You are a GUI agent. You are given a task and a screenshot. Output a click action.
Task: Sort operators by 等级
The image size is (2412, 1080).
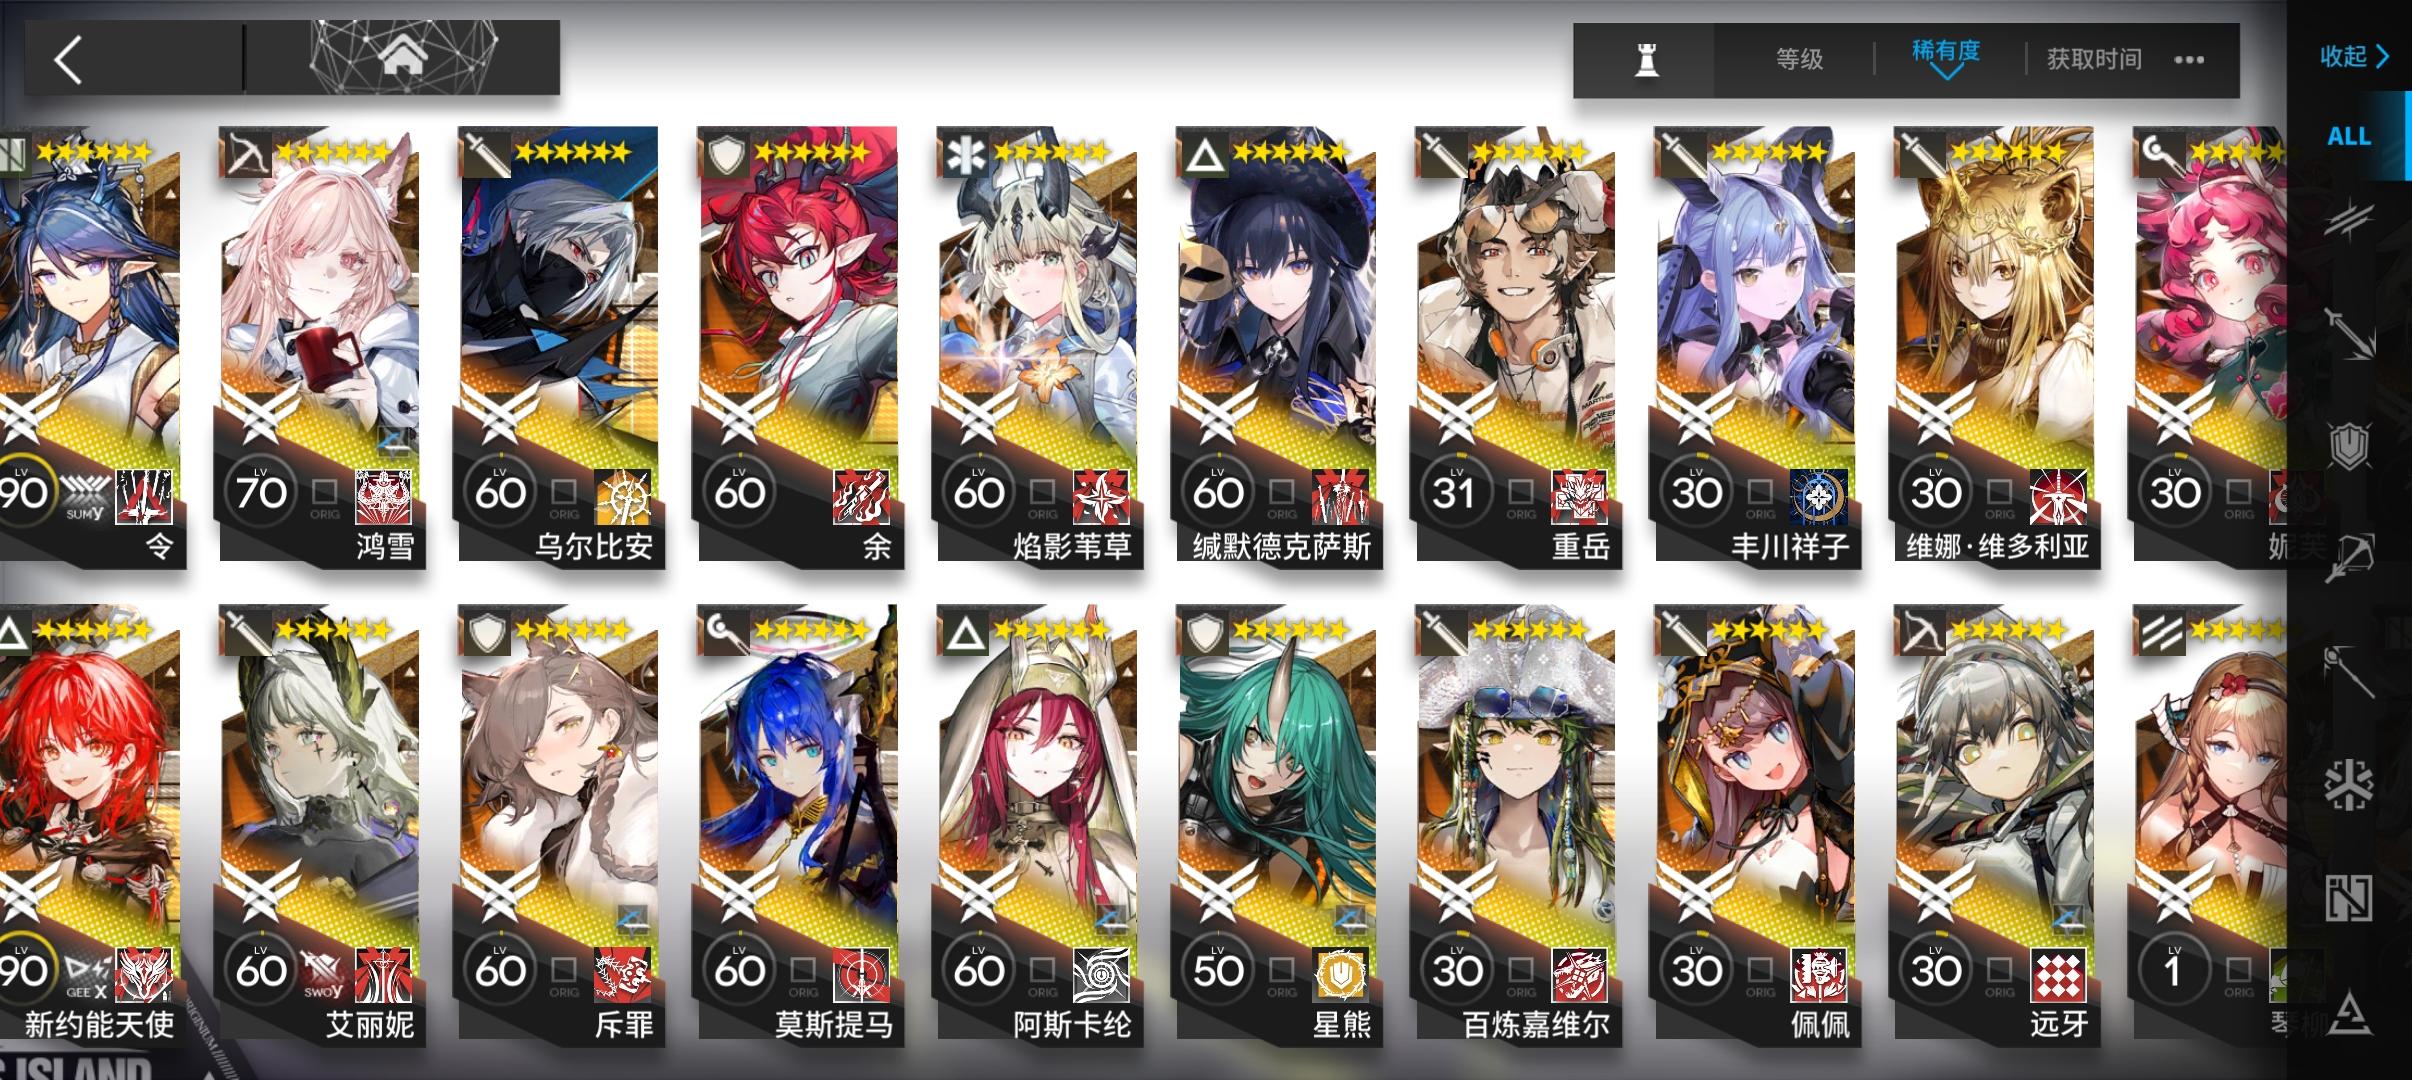[1799, 60]
